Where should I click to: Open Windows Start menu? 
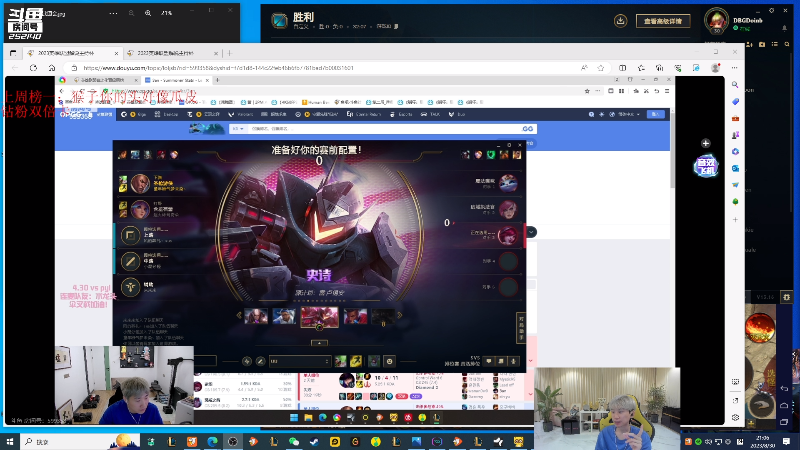click(x=10, y=442)
